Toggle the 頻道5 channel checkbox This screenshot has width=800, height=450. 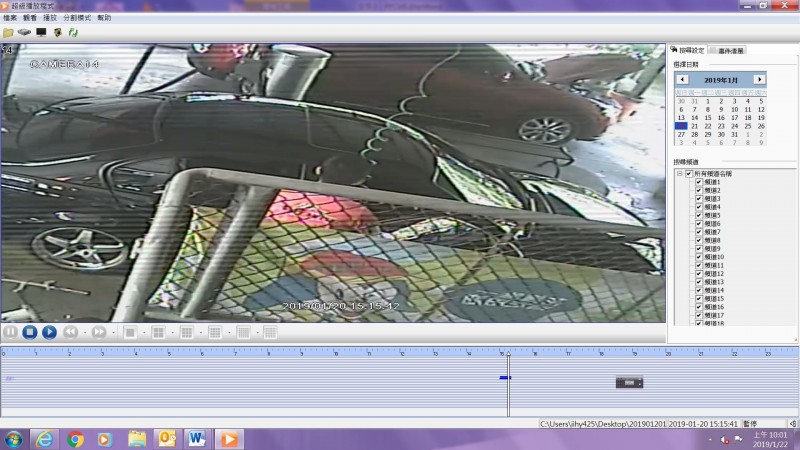click(698, 215)
